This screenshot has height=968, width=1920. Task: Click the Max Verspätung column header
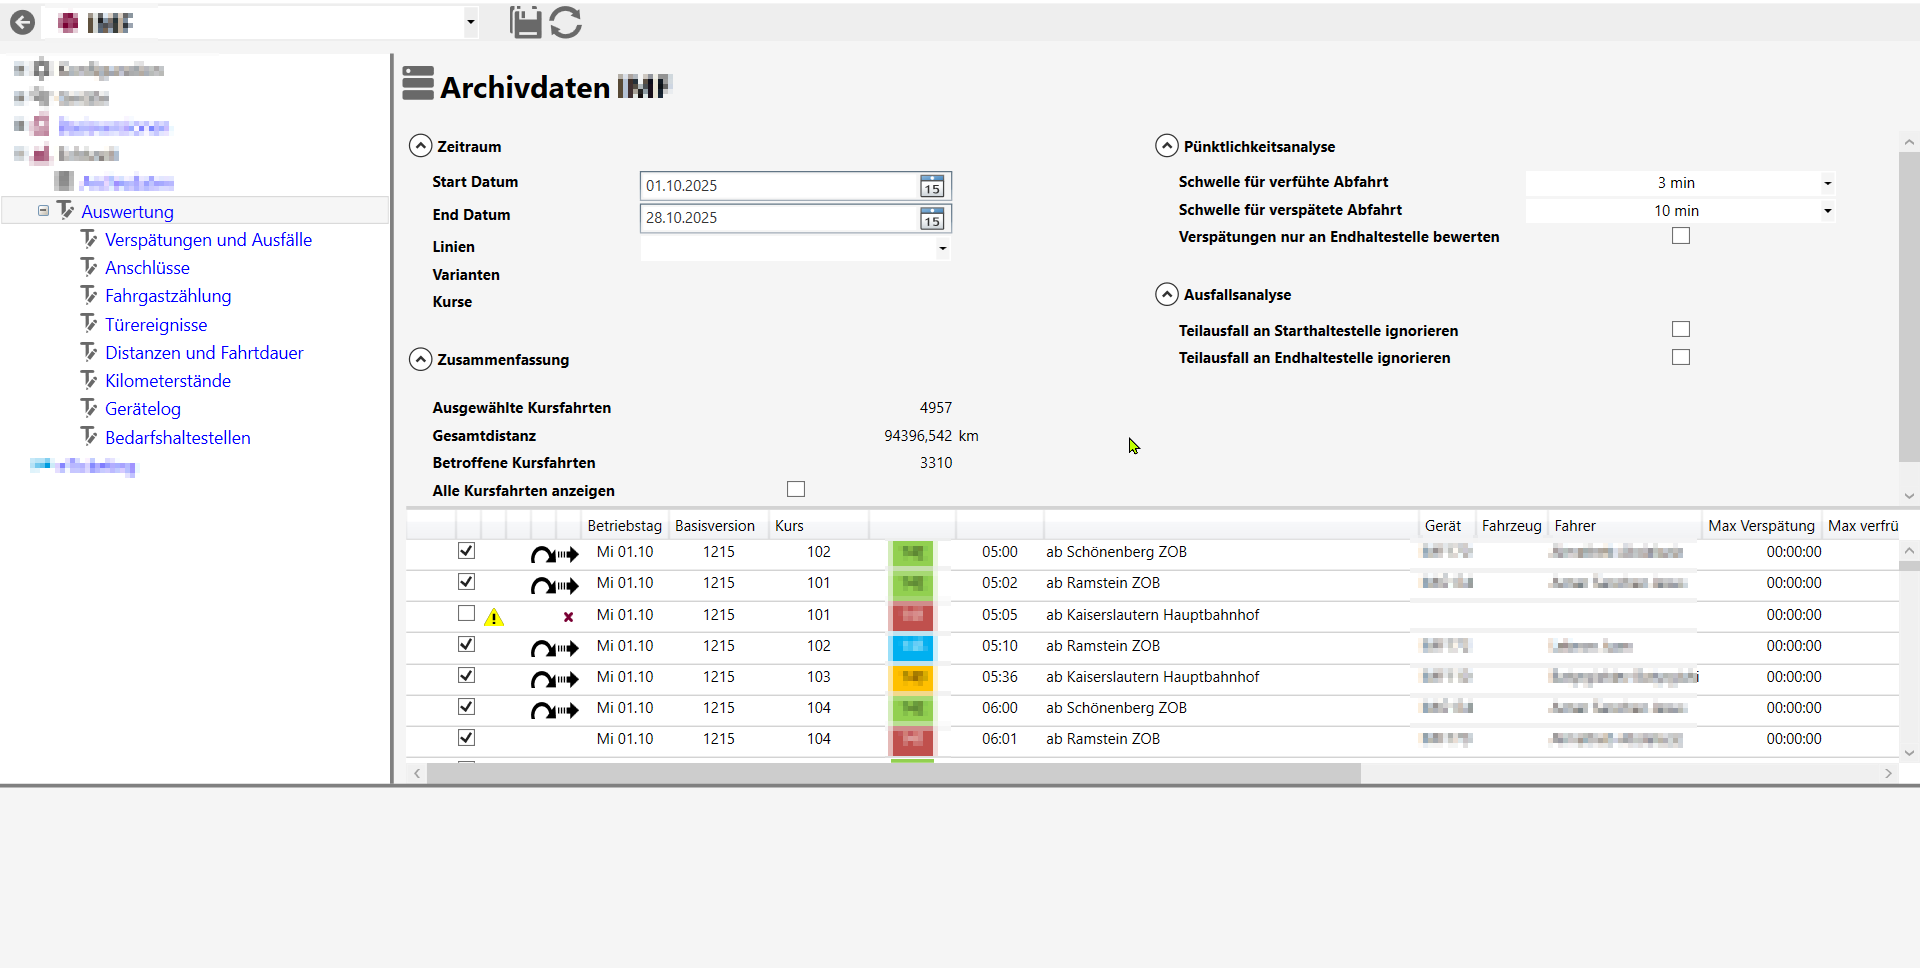[x=1760, y=526]
